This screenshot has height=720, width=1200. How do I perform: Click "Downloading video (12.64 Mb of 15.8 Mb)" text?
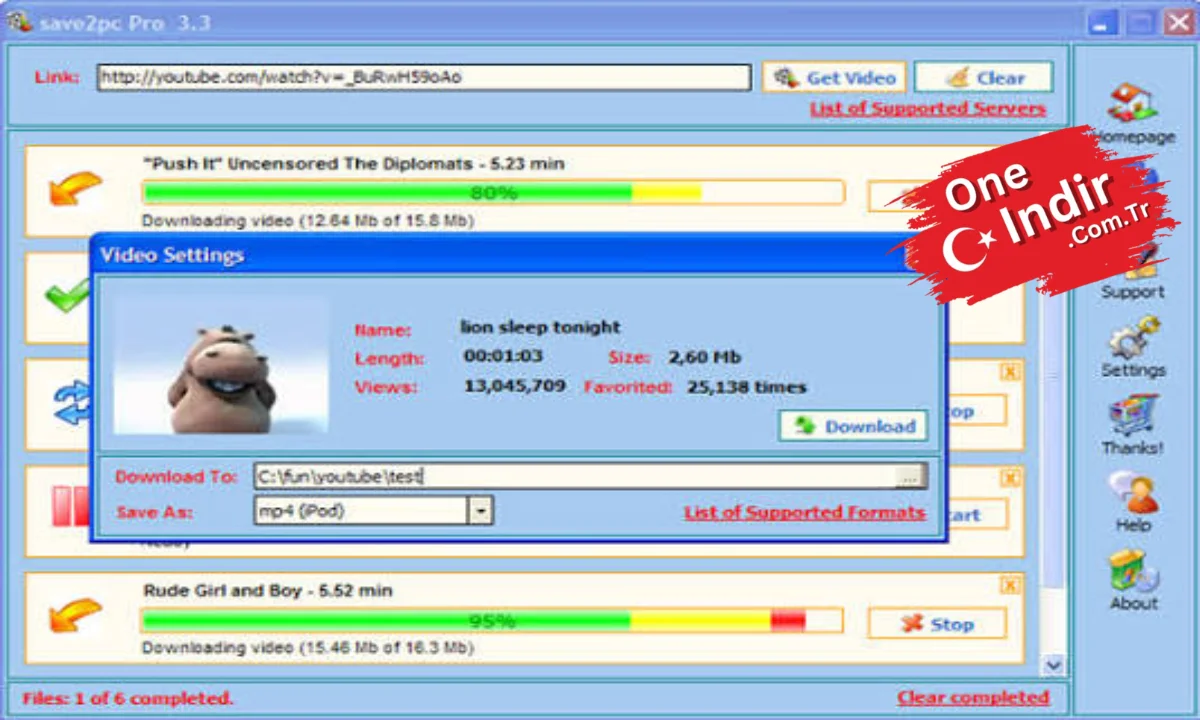tap(308, 220)
